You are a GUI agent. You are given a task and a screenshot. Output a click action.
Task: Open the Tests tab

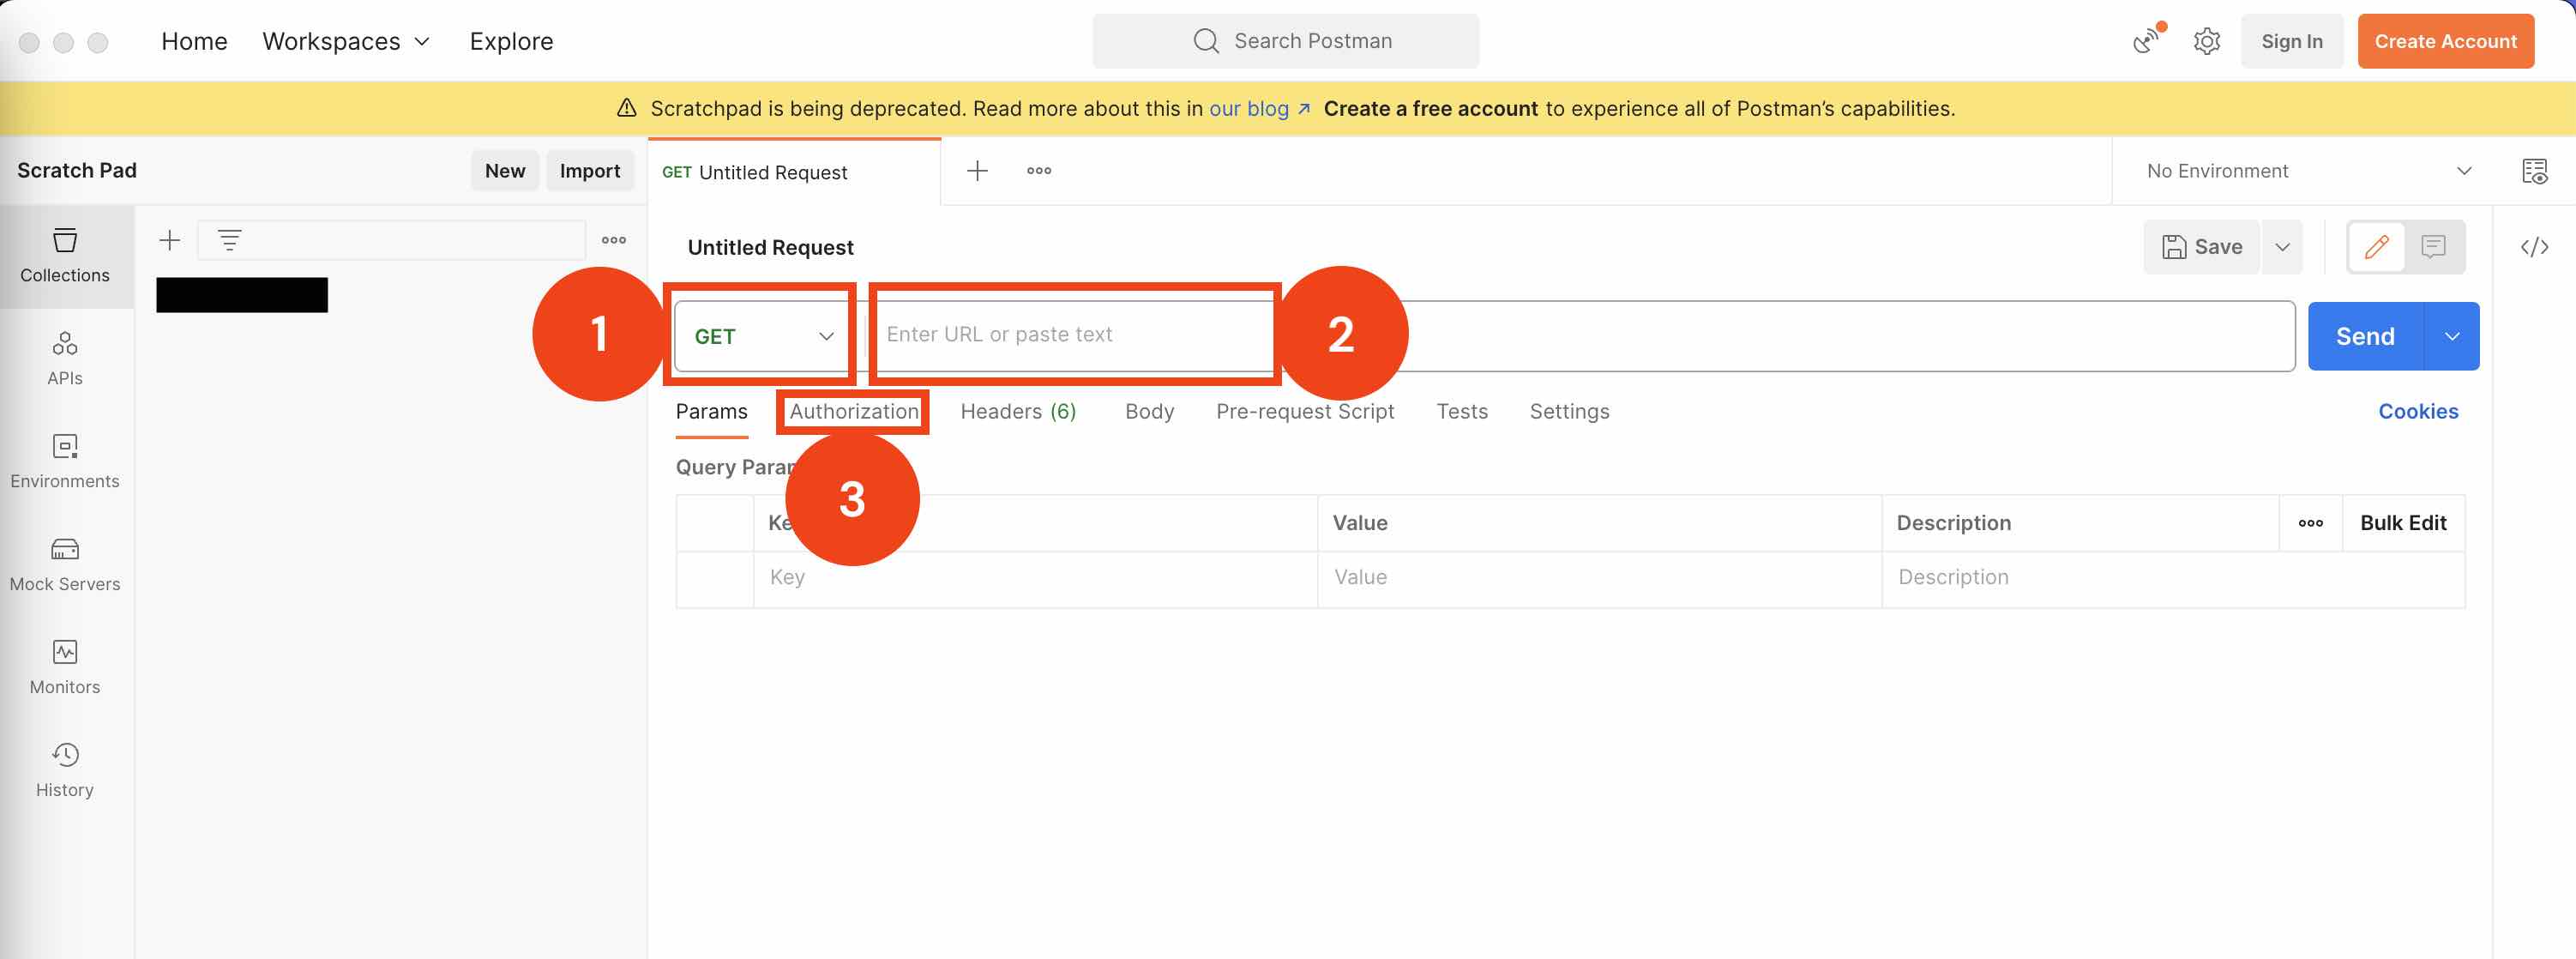[1462, 411]
